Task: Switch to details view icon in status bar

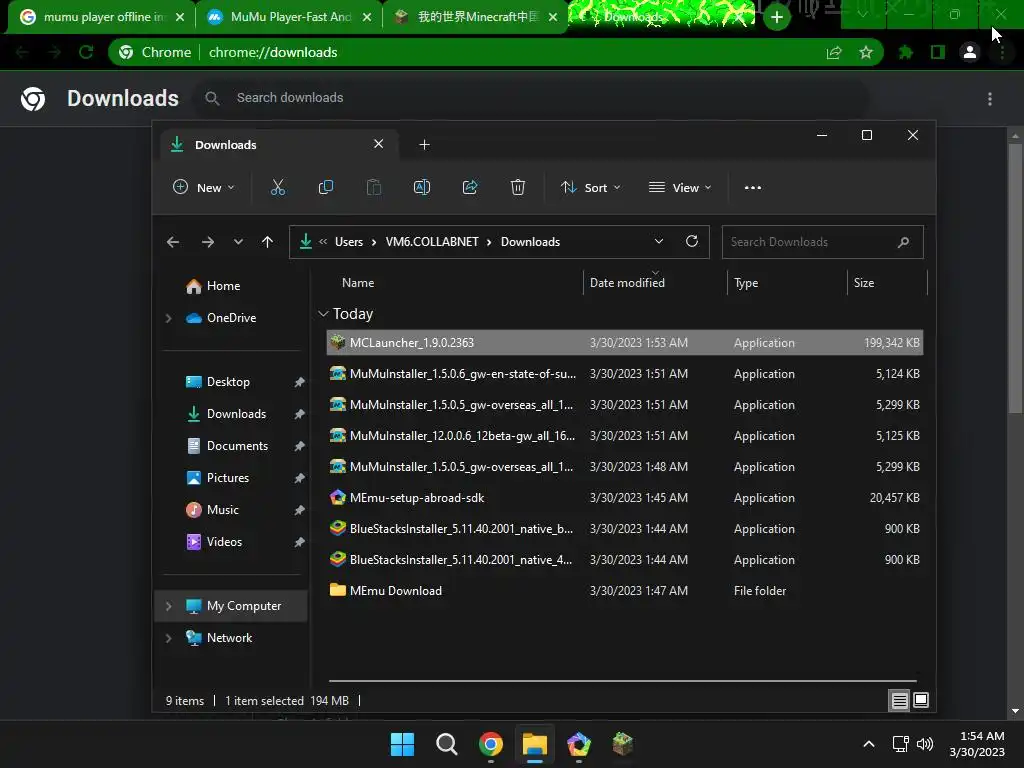Action: pos(899,701)
